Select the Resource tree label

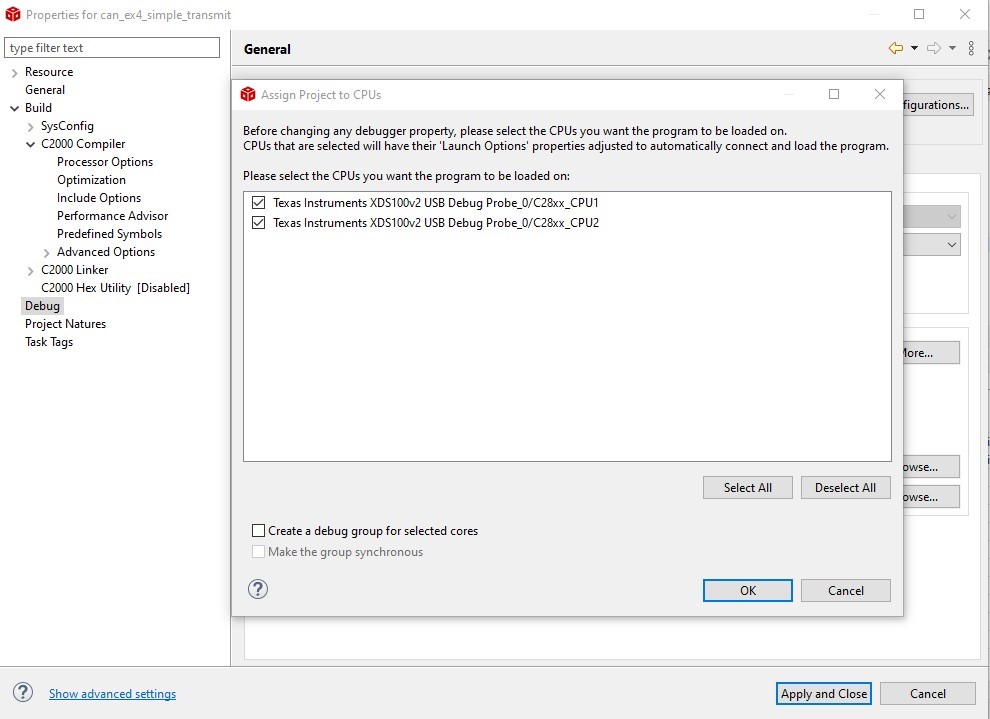pos(49,72)
